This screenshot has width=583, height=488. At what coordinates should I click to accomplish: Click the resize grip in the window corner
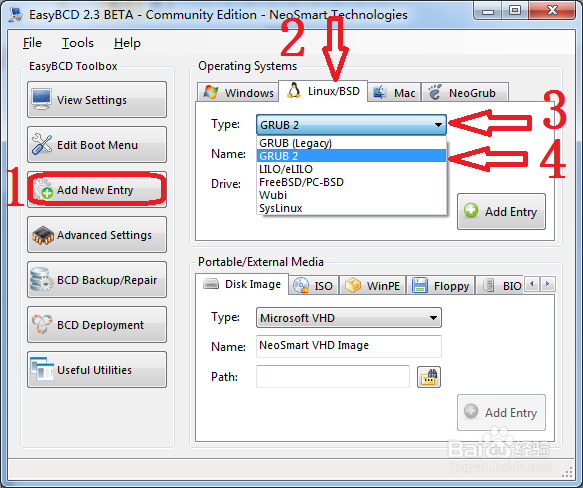(567, 472)
